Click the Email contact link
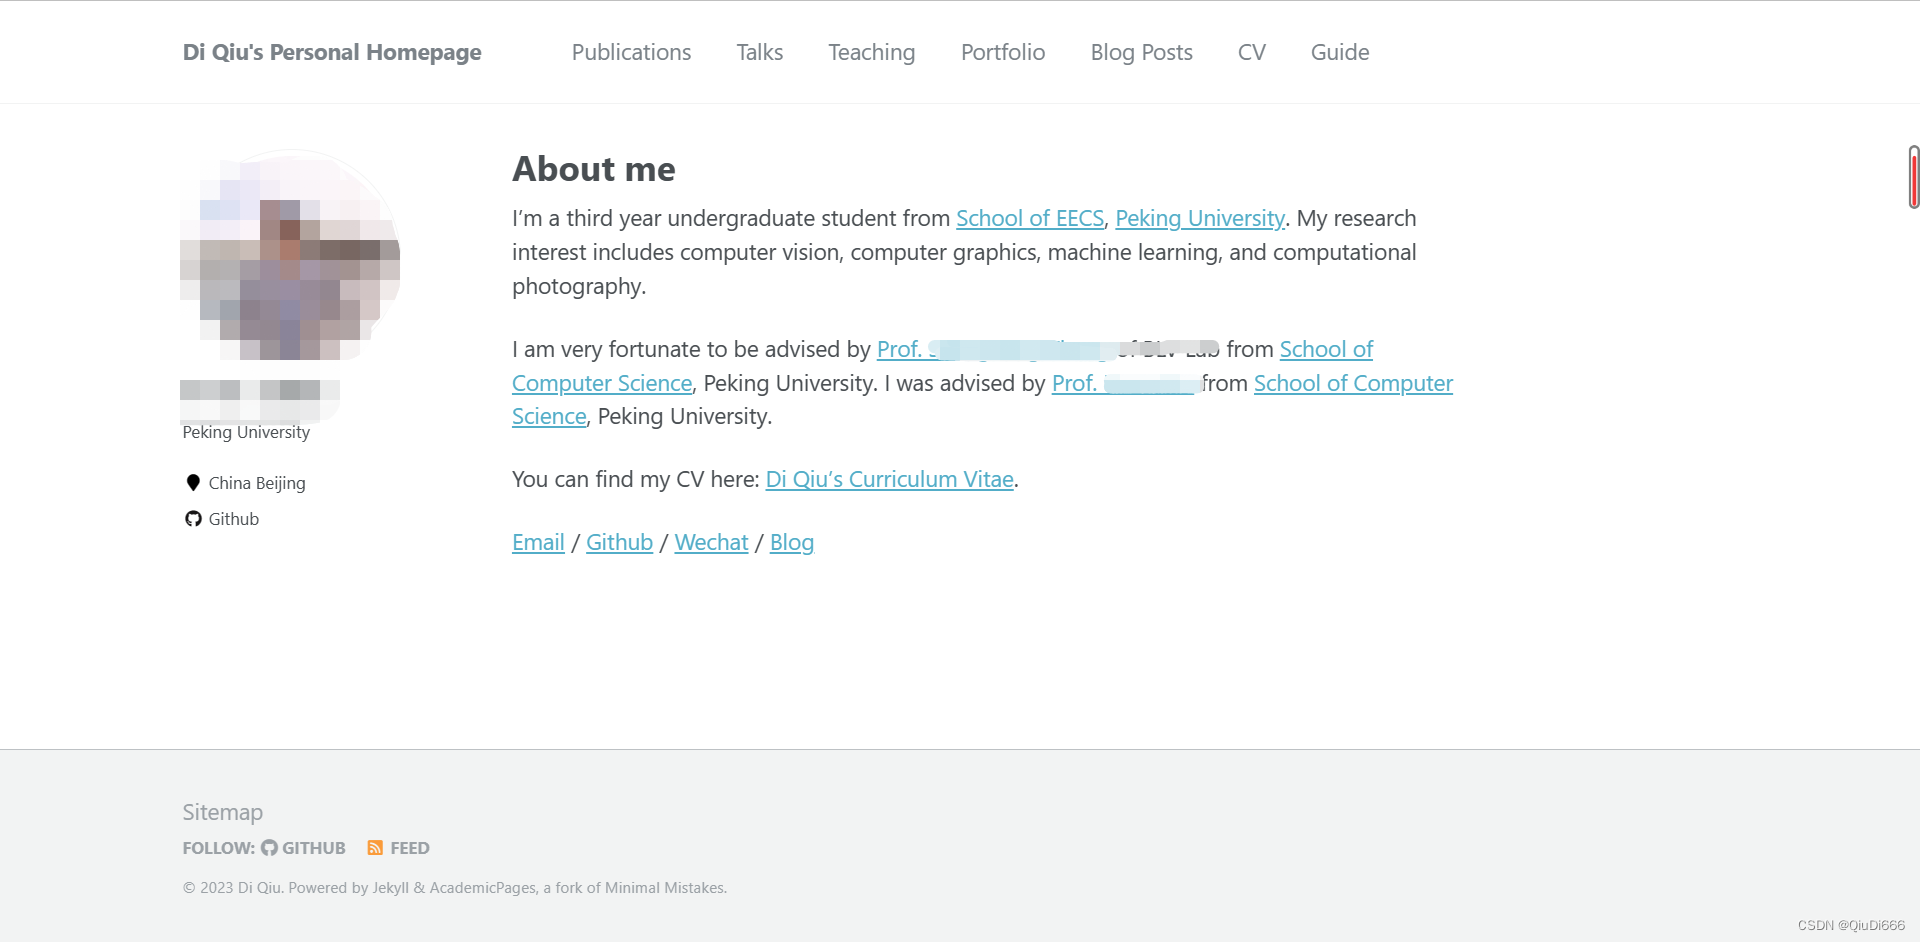The height and width of the screenshot is (942, 1920). [538, 542]
